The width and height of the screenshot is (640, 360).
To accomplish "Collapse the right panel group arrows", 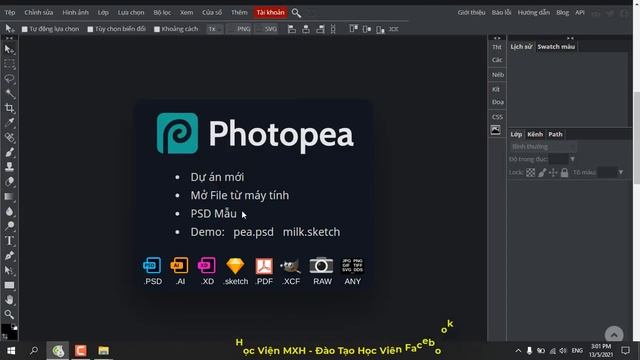I will (x=570, y=38).
